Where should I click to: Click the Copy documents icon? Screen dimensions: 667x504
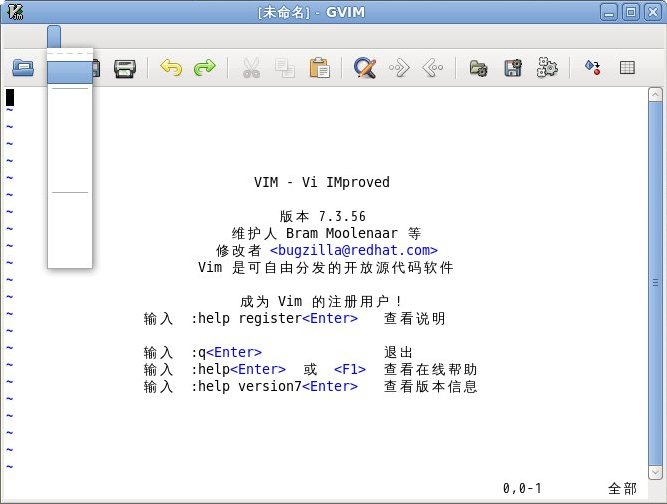pyautogui.click(x=285, y=68)
